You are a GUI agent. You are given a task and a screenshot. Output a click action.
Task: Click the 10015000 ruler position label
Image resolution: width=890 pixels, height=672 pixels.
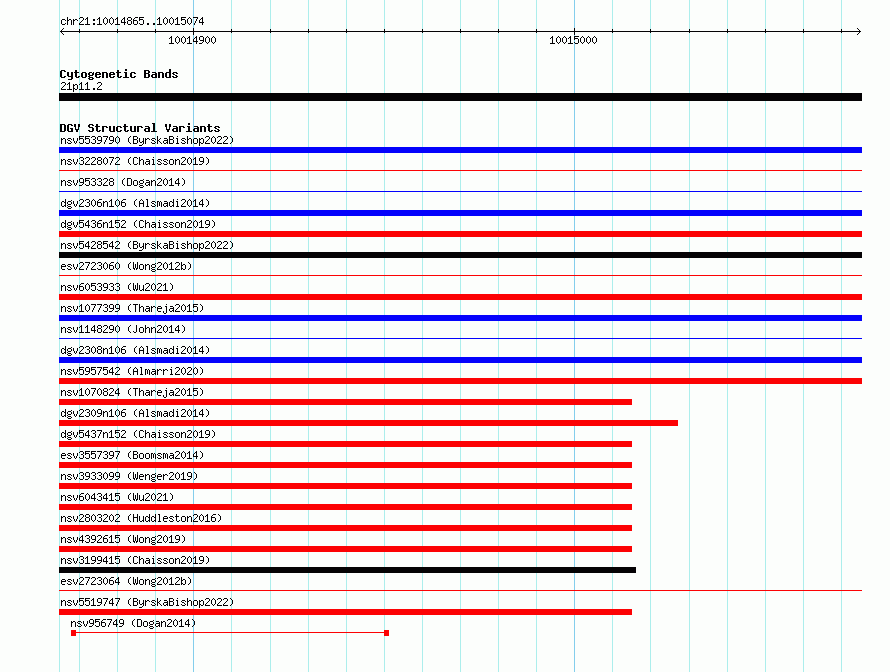click(573, 40)
